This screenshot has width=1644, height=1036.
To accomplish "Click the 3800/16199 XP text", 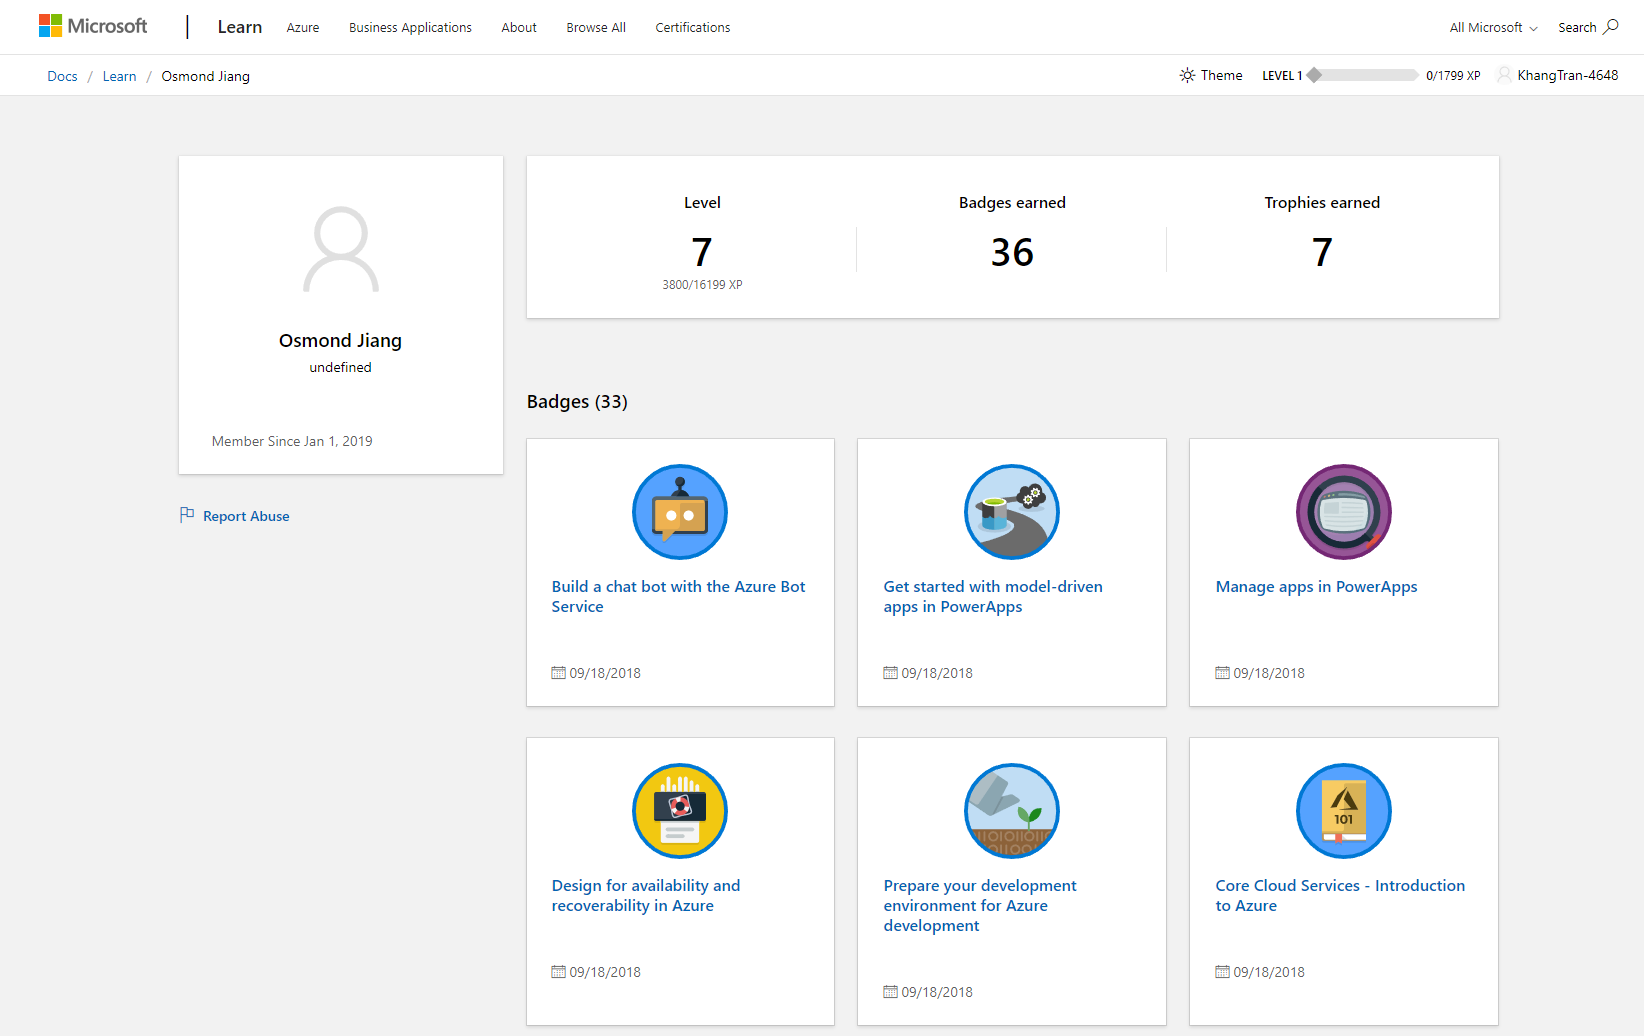I will click(x=702, y=285).
